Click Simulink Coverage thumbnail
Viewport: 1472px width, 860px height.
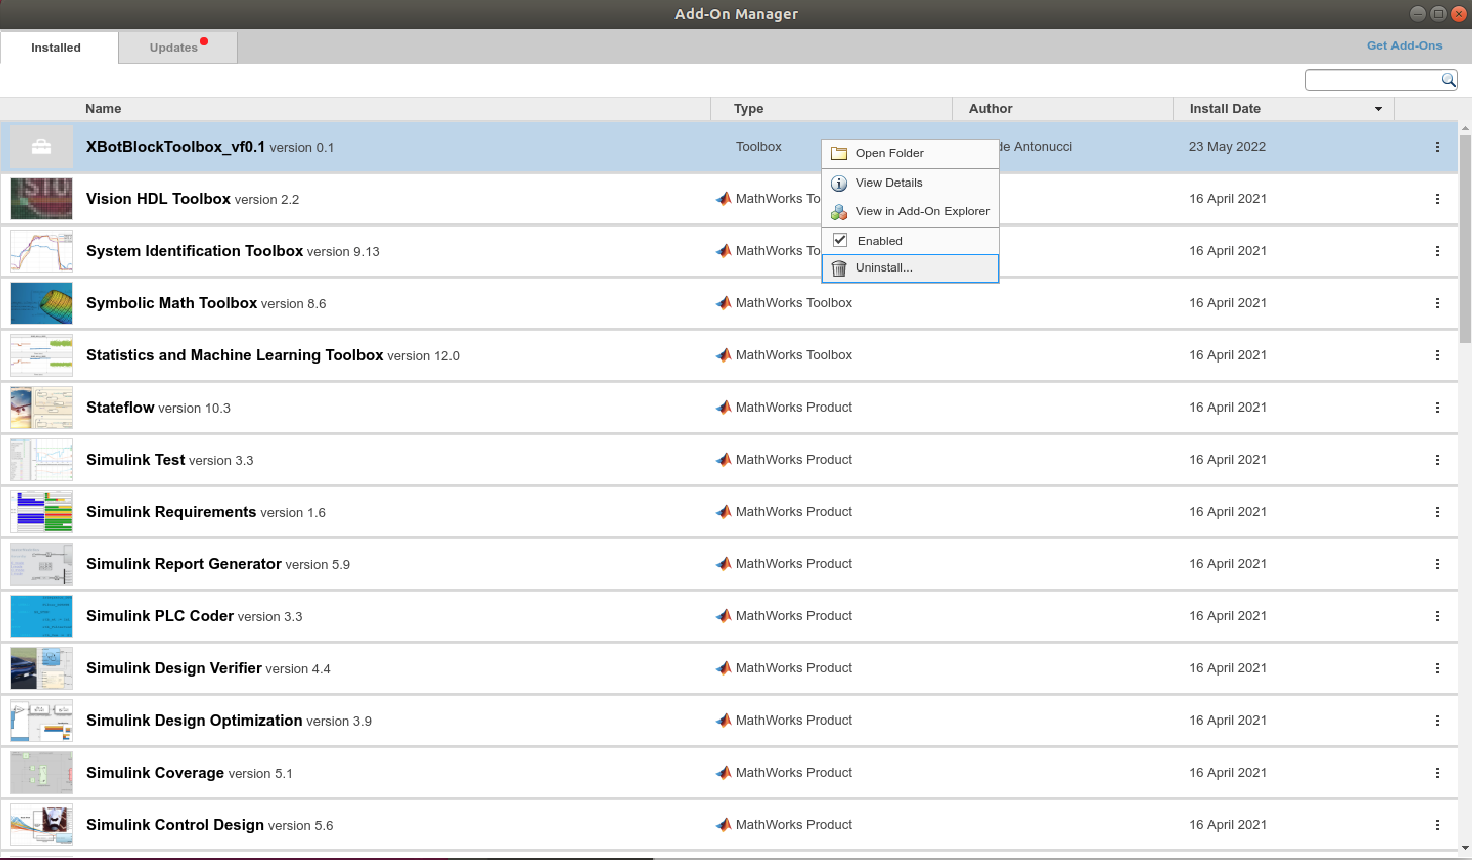click(x=41, y=773)
